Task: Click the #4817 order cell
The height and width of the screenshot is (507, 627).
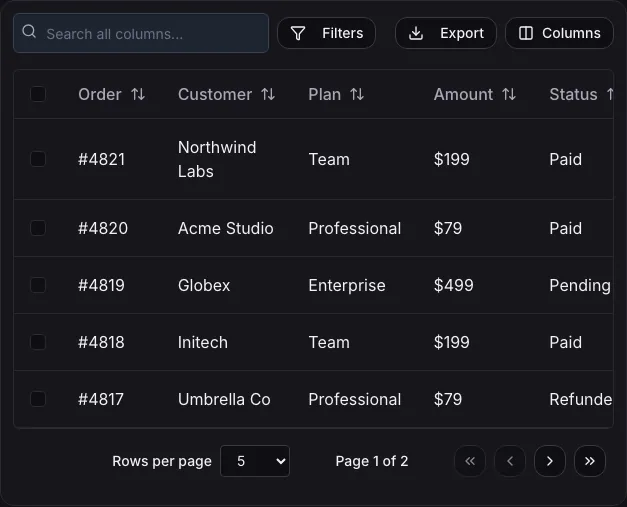Action: pos(101,399)
